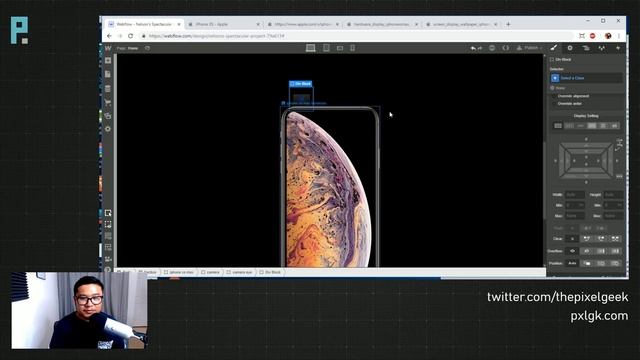Set display to none
640x360 pixels.
click(614, 126)
